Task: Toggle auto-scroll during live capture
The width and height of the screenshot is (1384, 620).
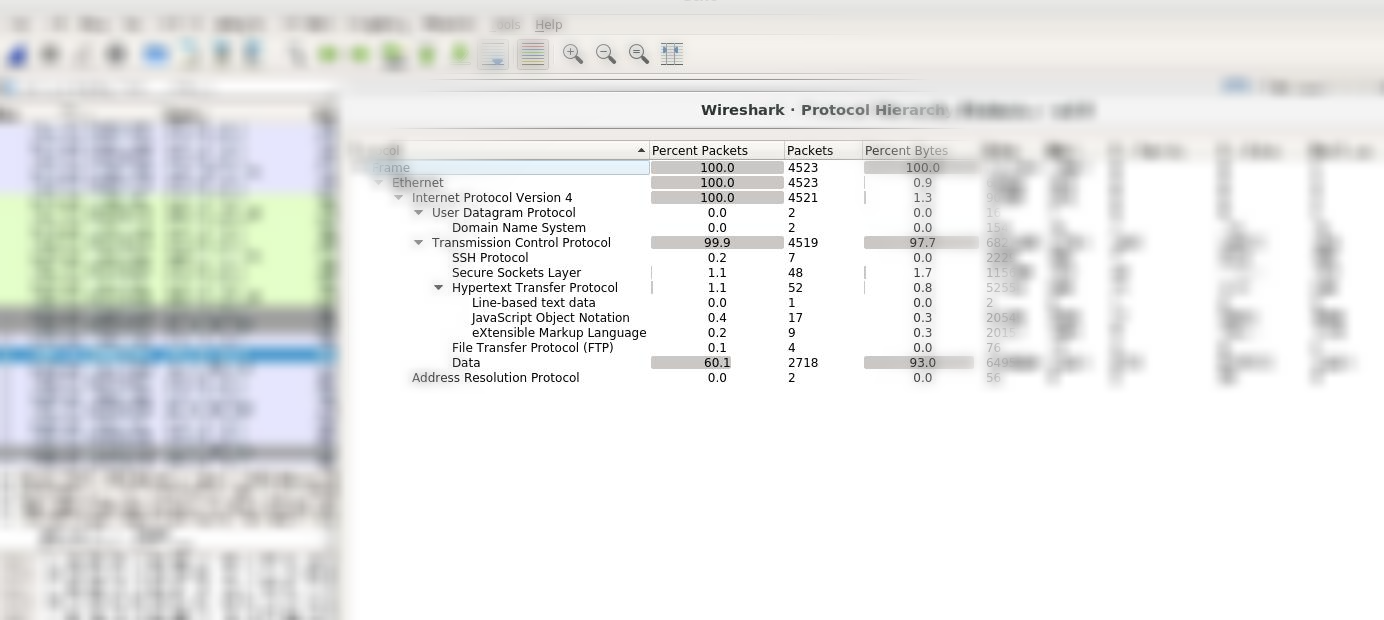Action: (x=493, y=54)
